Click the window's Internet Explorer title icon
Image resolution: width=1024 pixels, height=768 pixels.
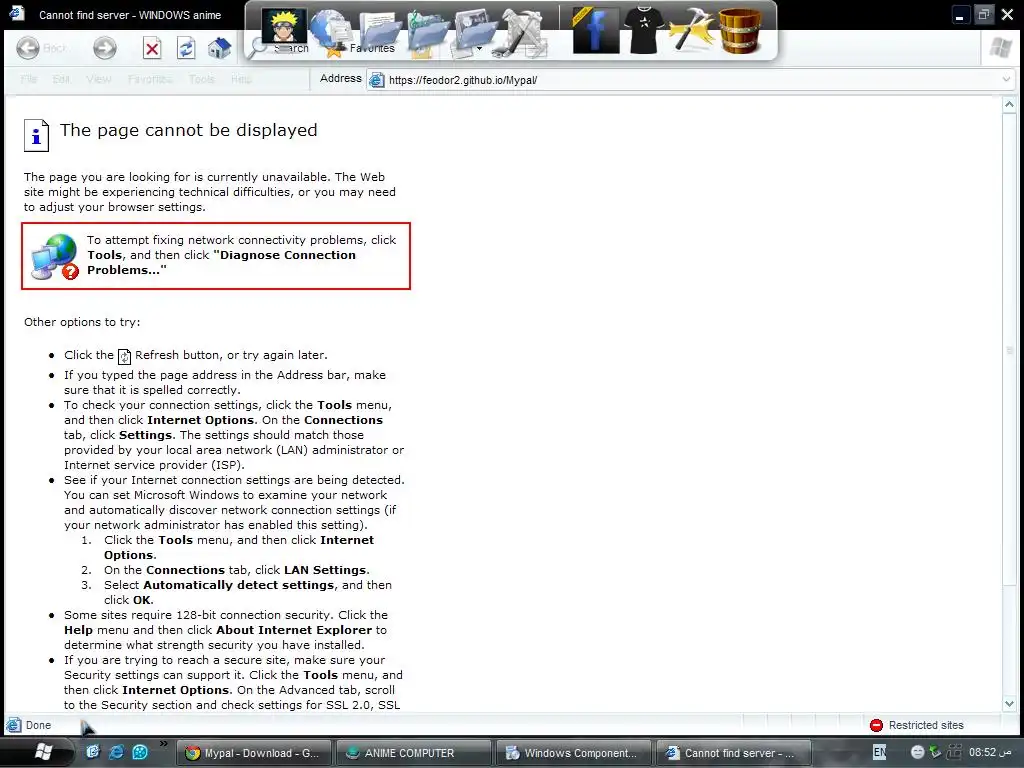[16, 14]
